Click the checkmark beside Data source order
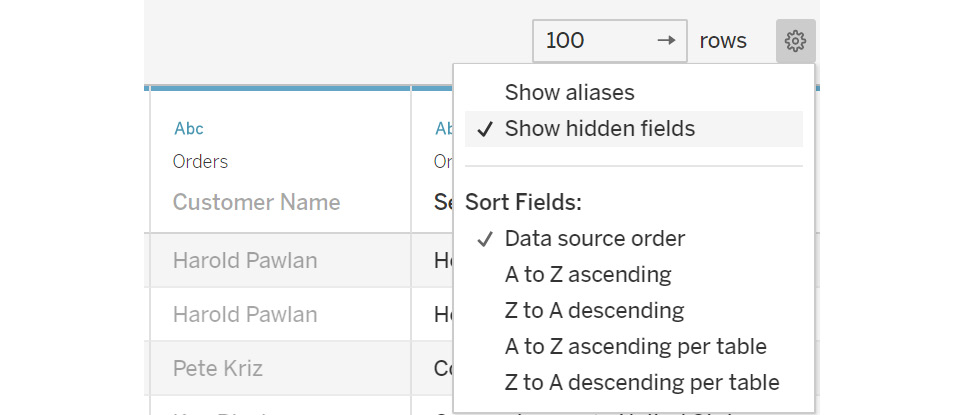Image resolution: width=963 pixels, height=415 pixels. [485, 239]
